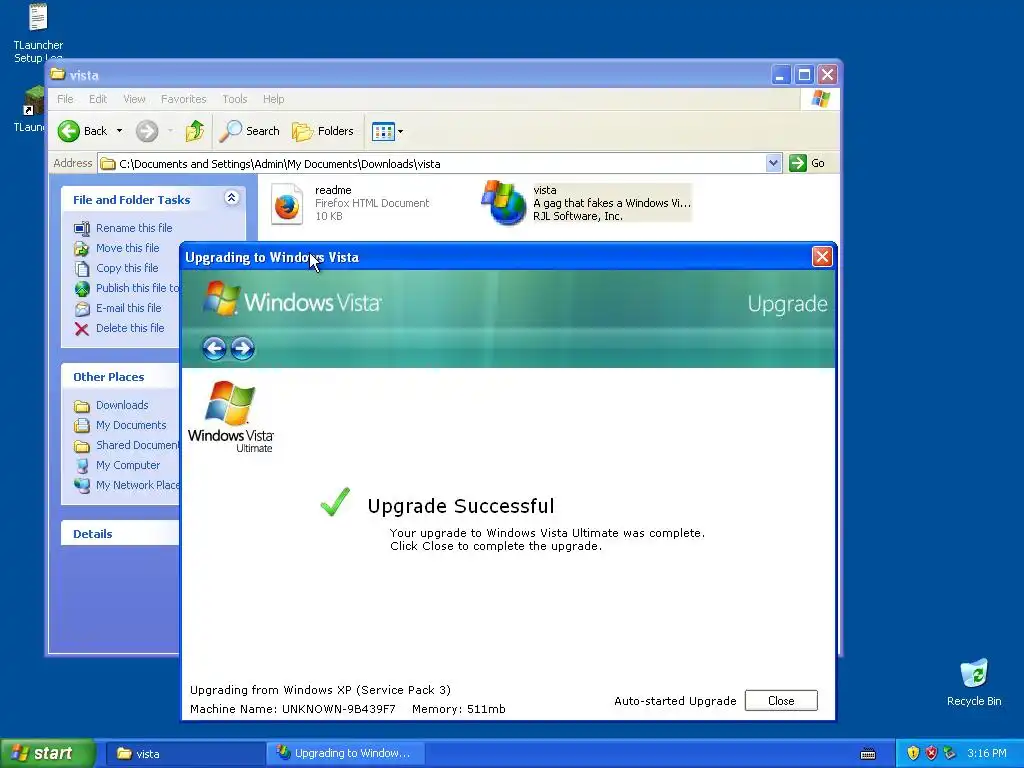Click the Vista upgrade forward arrow

(242, 348)
